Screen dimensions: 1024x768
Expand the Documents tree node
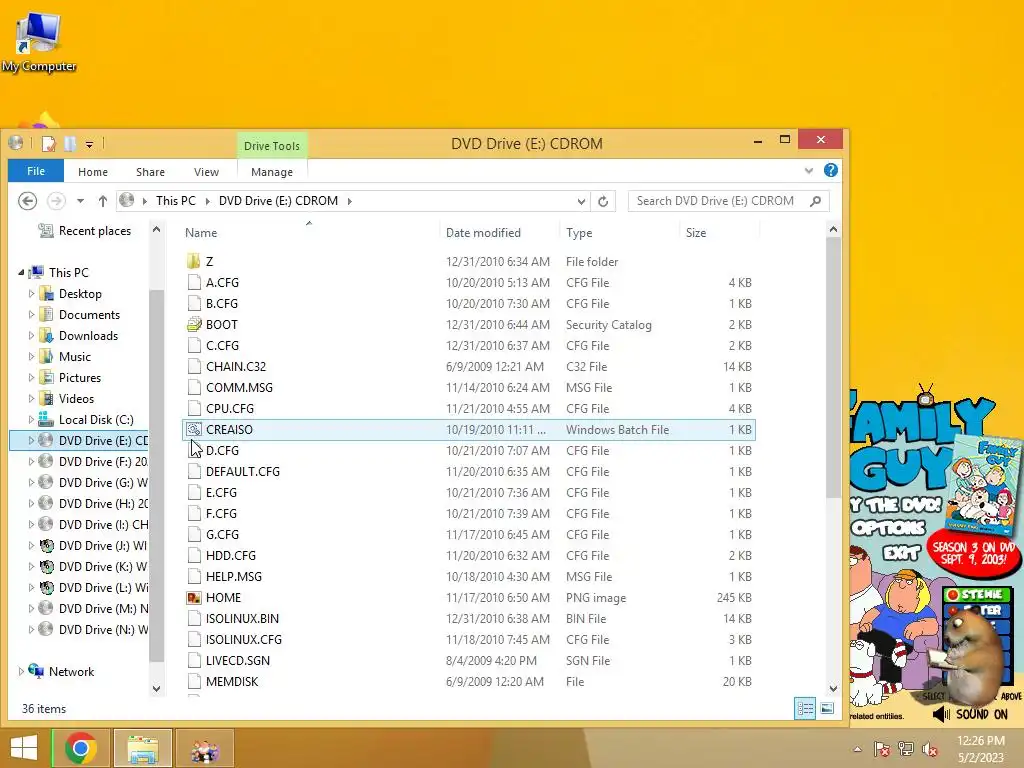(x=31, y=315)
